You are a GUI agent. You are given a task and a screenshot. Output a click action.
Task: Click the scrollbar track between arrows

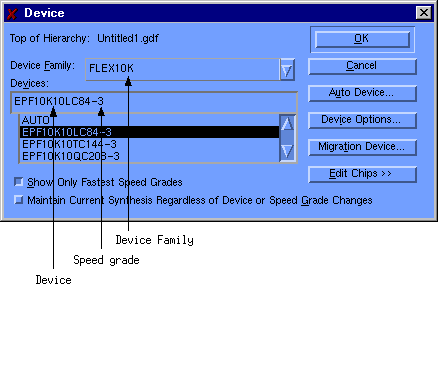(x=287, y=138)
